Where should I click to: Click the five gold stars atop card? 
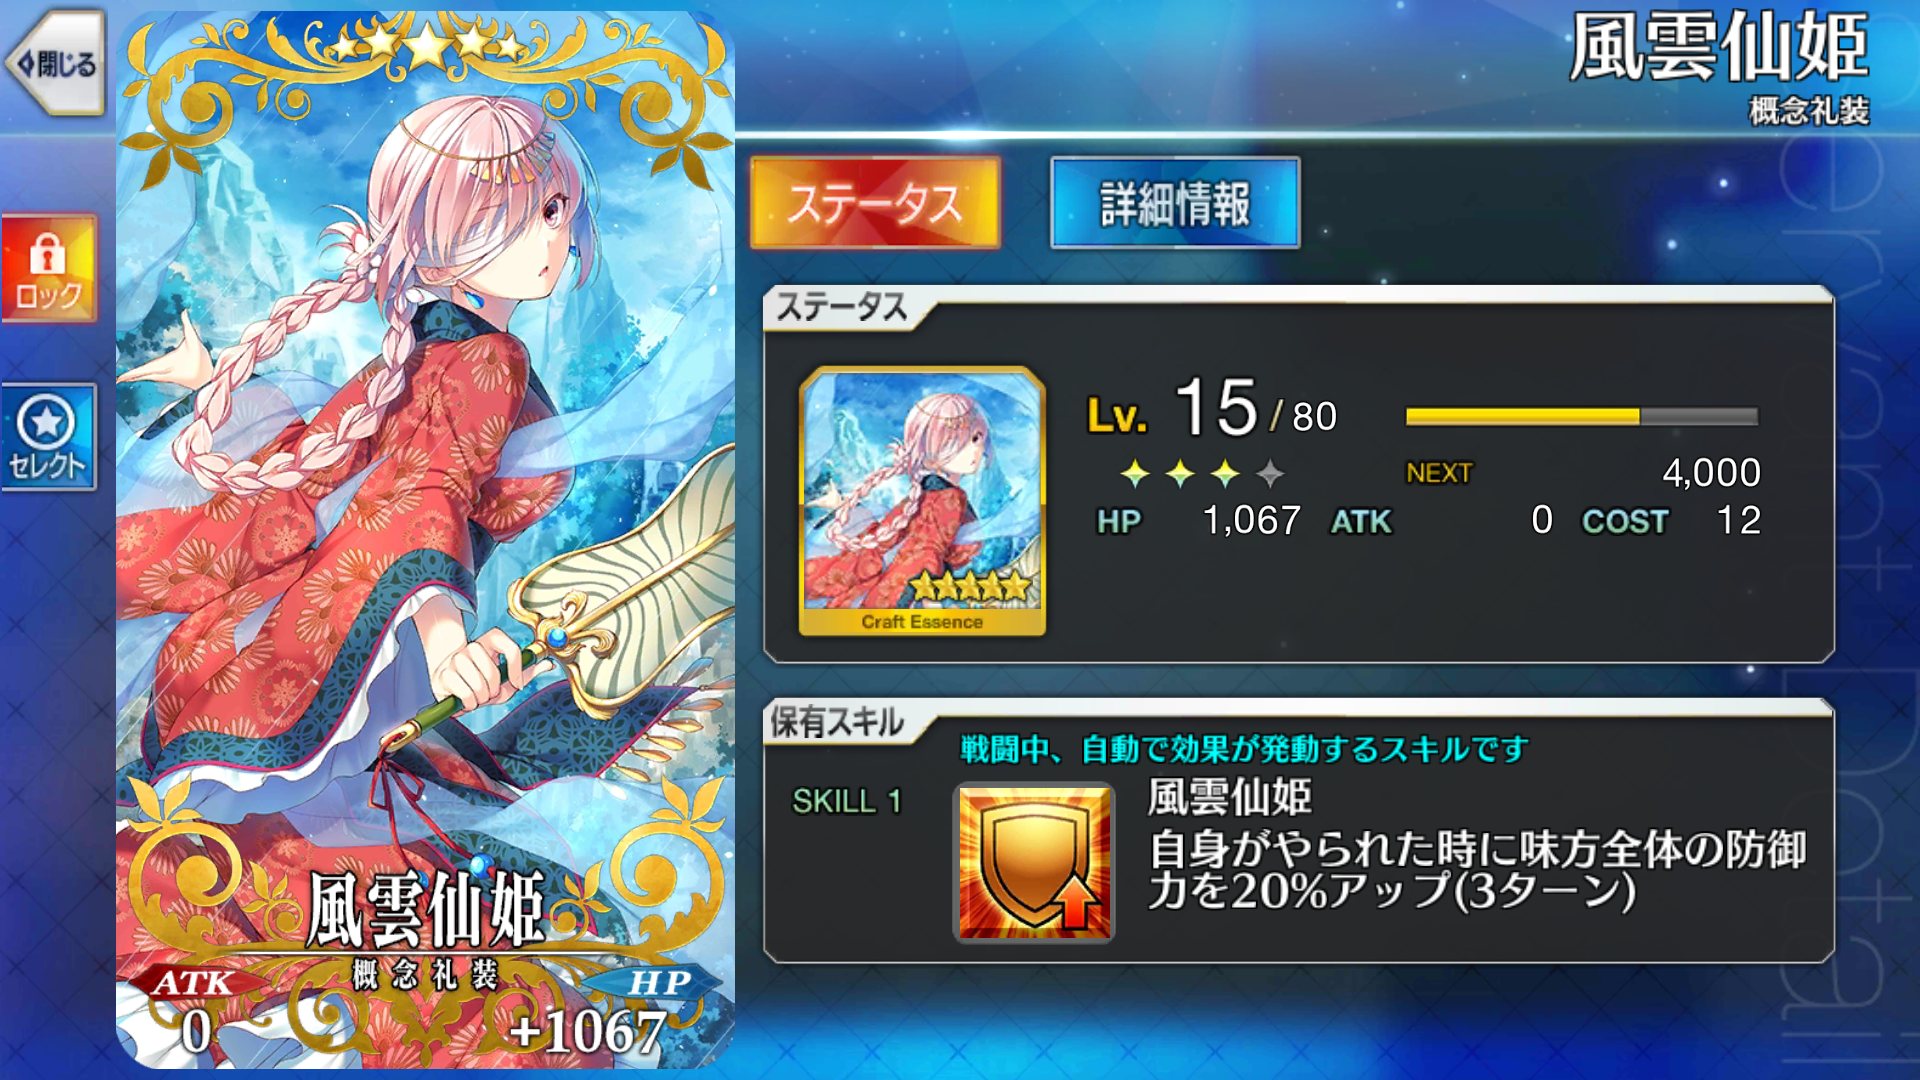(427, 44)
